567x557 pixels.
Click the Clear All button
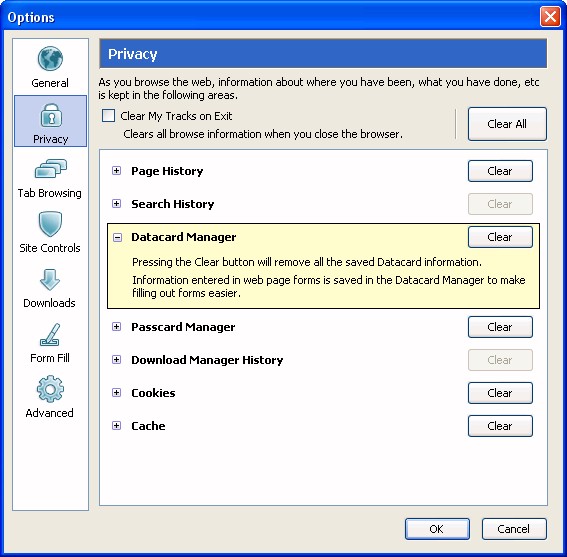click(507, 124)
